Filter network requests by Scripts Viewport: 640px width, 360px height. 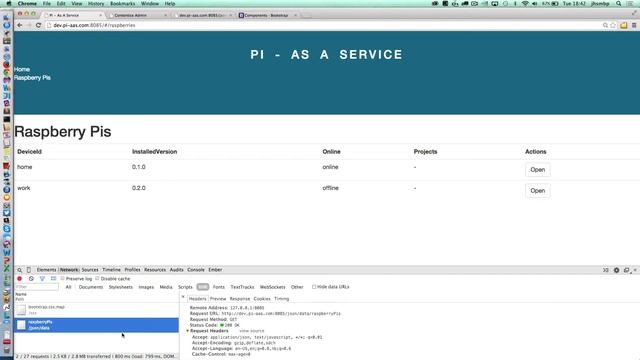pyautogui.click(x=185, y=287)
